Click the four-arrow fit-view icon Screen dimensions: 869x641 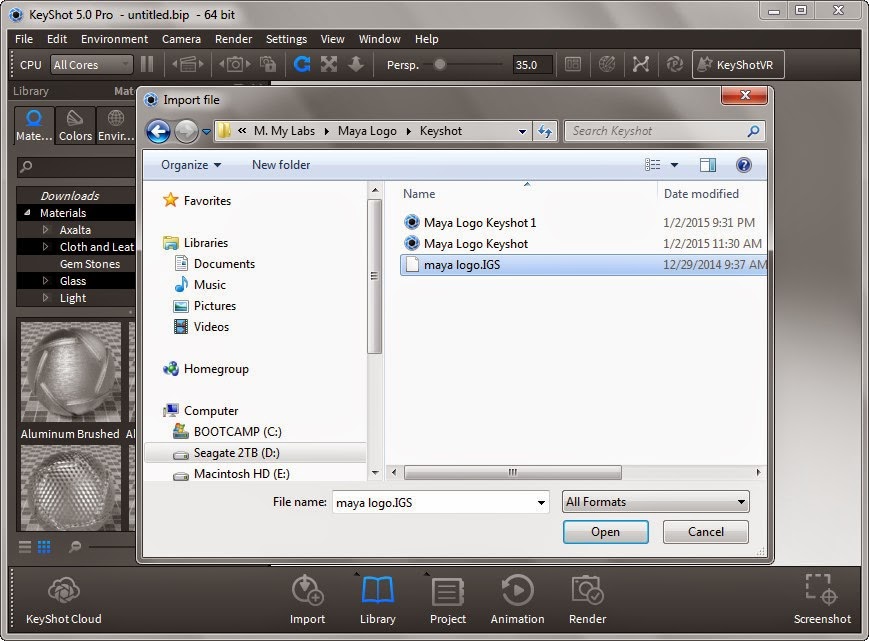329,65
